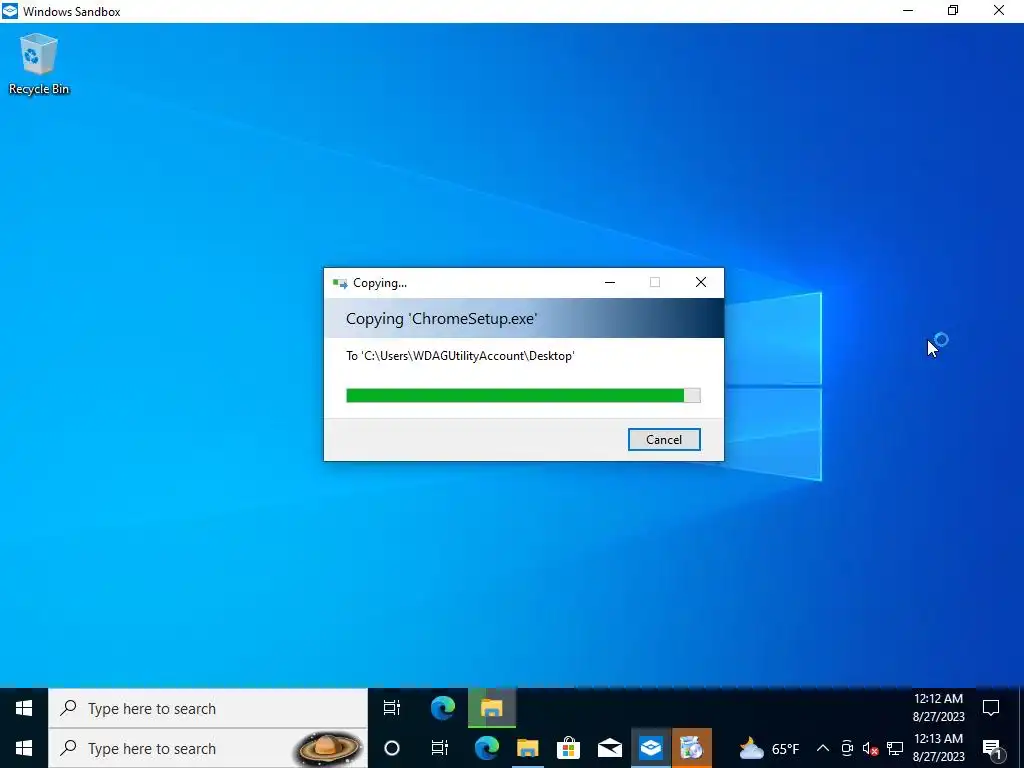Click the green copy progress bar
The height and width of the screenshot is (768, 1024).
click(x=523, y=395)
